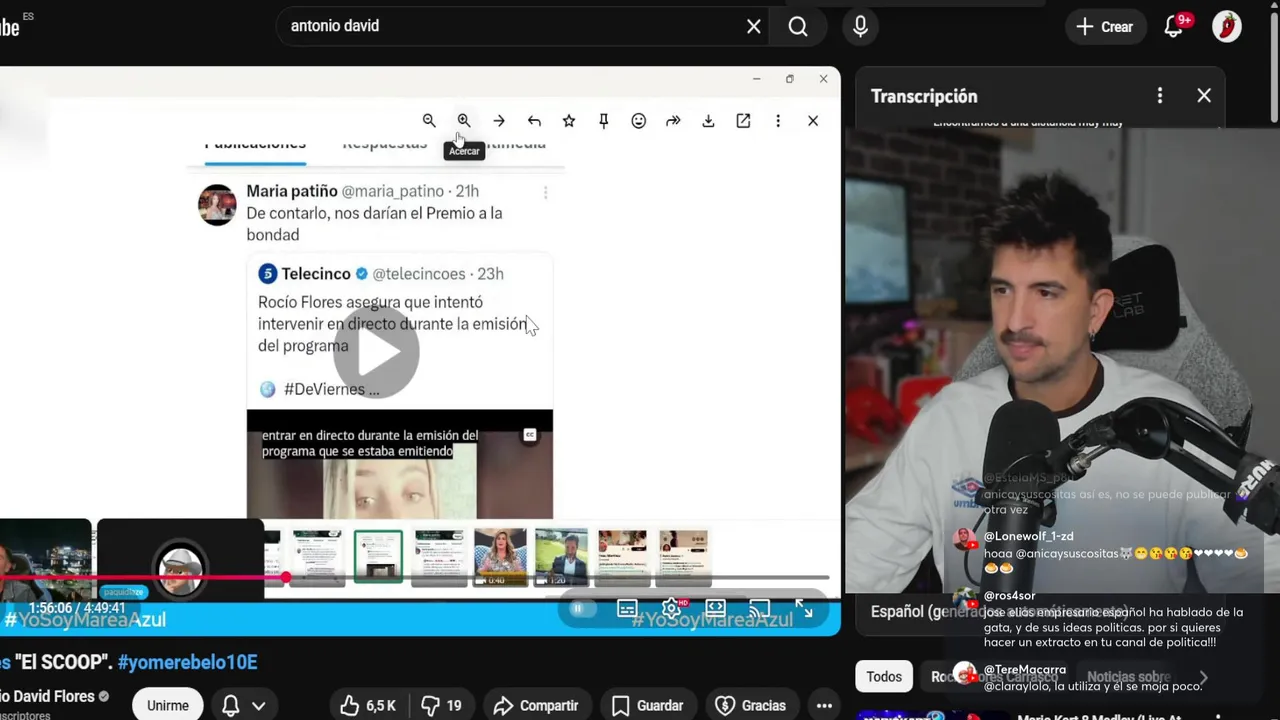Open the Crear upload menu
The width and height of the screenshot is (1280, 720).
1105,27
